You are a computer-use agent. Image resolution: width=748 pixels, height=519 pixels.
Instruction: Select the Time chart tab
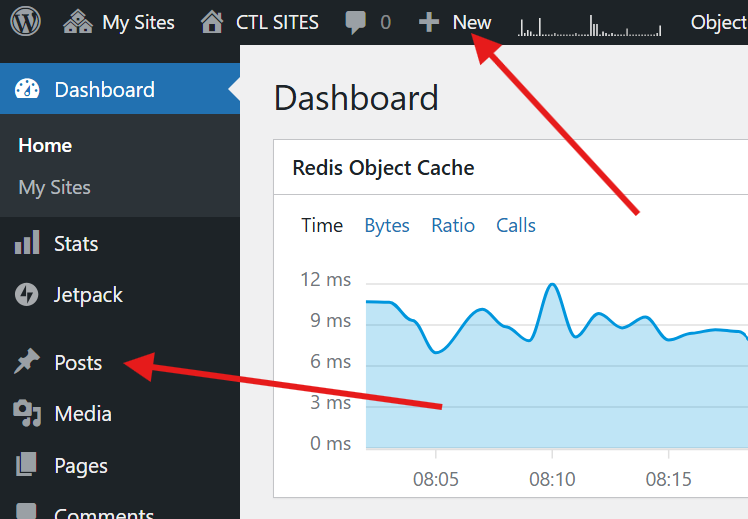pos(322,225)
